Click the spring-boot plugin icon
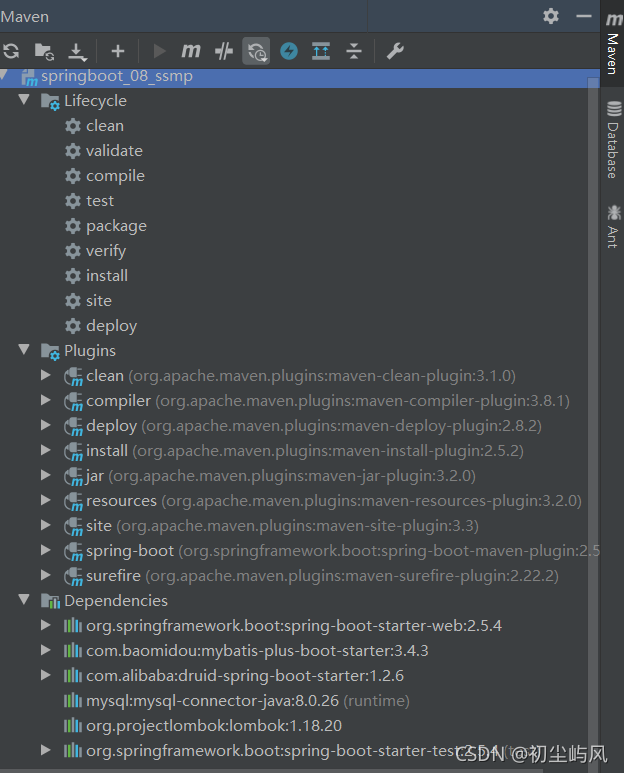Viewport: 624px width, 773px height. (73, 551)
